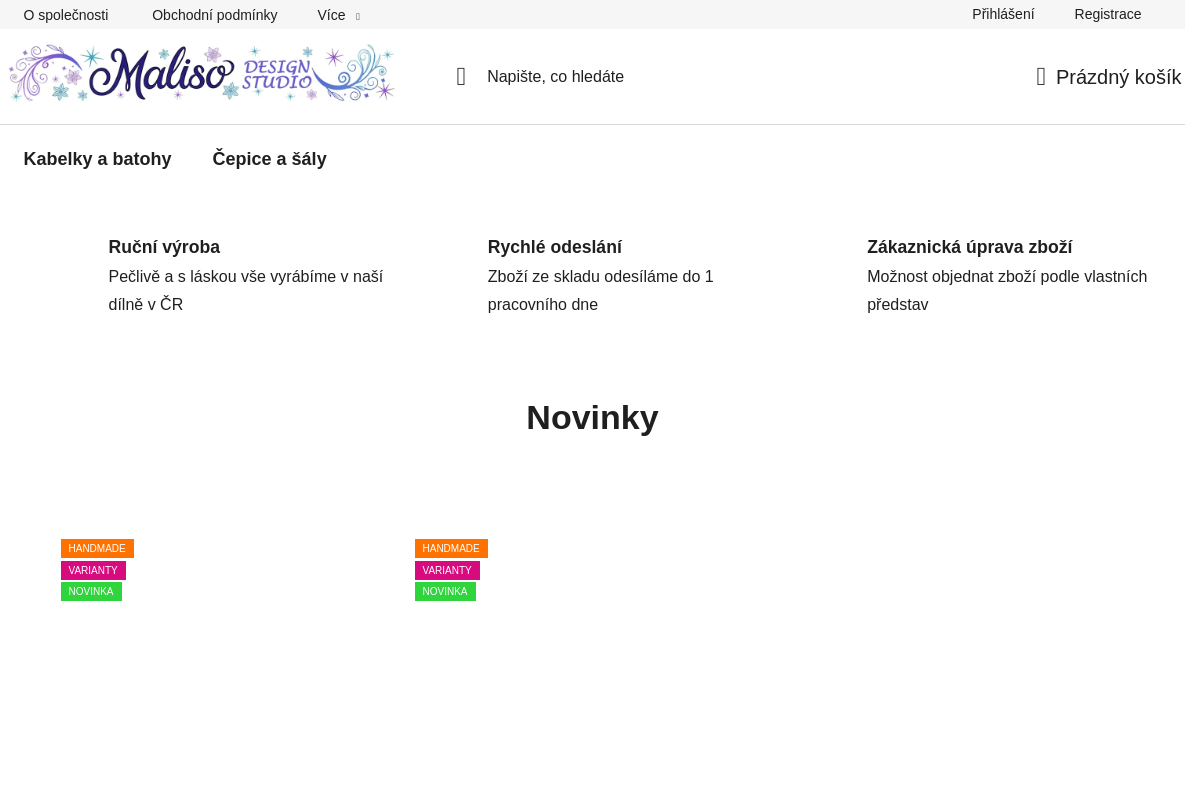Select Kabelky a batohy category
Viewport: 1200px width, 800px height.
point(98,159)
